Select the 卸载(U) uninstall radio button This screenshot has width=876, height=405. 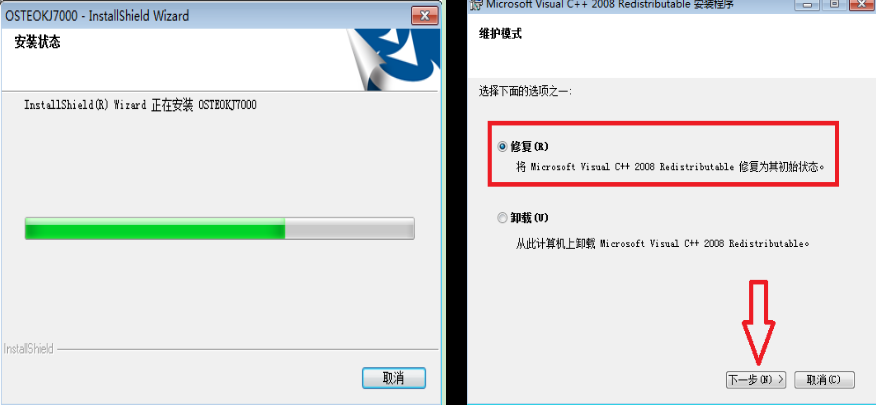502,218
